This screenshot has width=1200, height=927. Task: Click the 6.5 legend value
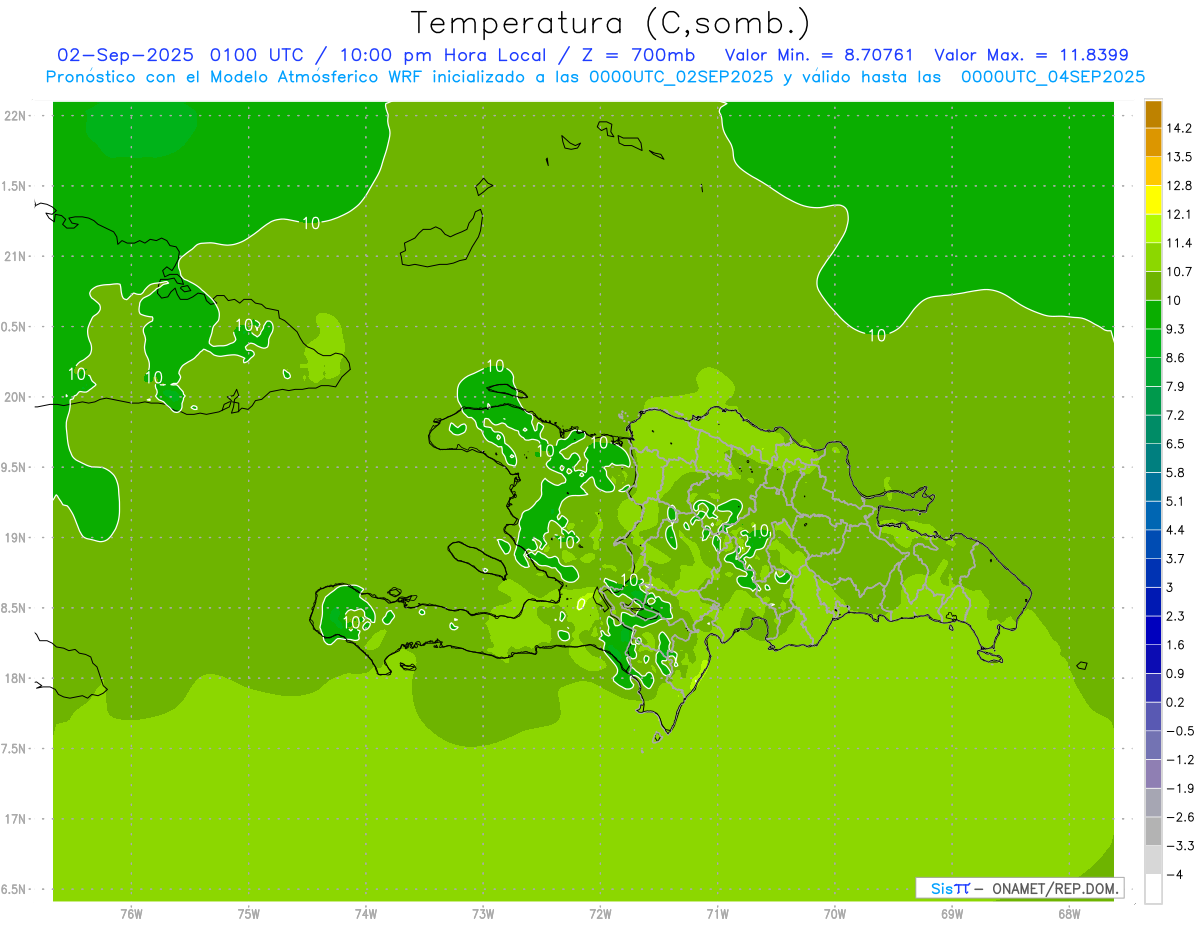click(x=1175, y=443)
